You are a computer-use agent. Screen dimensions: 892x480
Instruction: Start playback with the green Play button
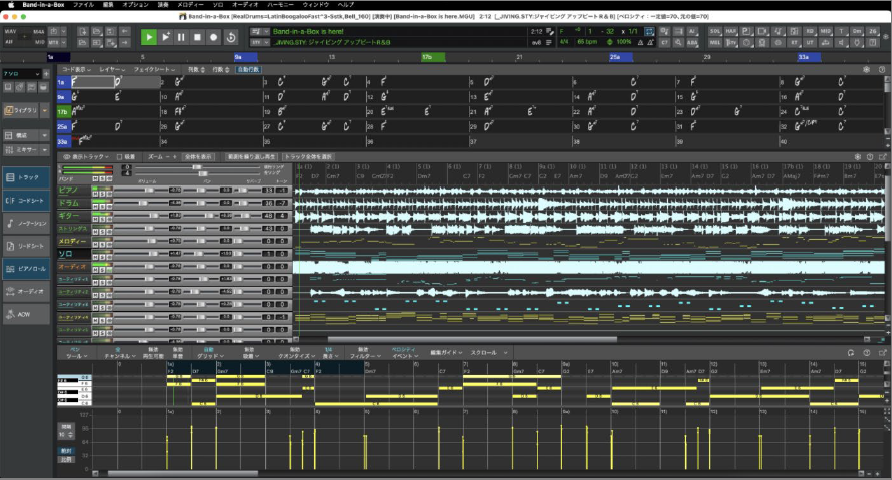(148, 37)
